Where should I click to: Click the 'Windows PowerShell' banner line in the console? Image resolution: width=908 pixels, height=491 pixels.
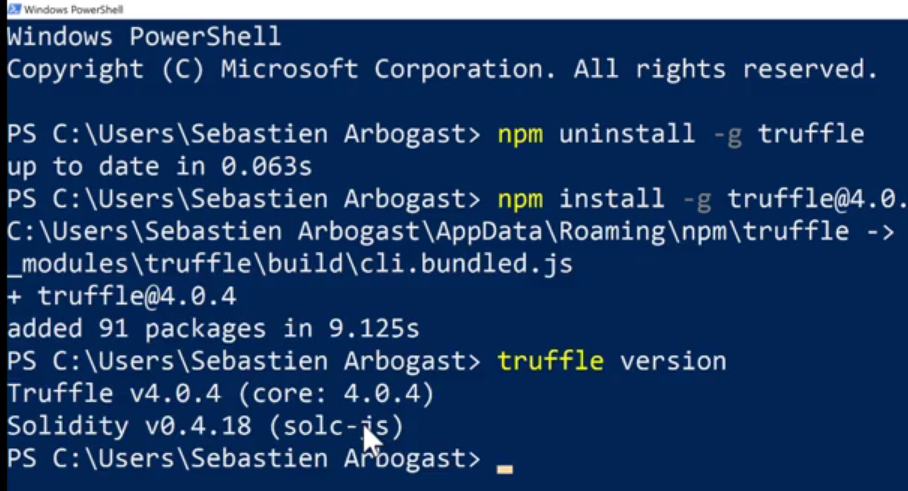pyautogui.click(x=144, y=36)
